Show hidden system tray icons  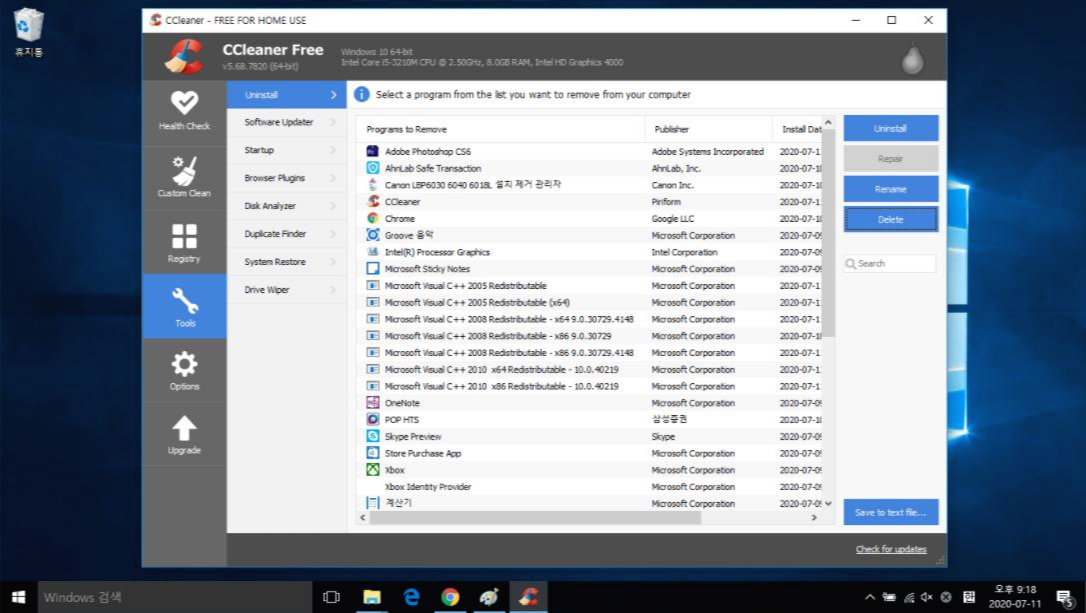pyautogui.click(x=870, y=597)
